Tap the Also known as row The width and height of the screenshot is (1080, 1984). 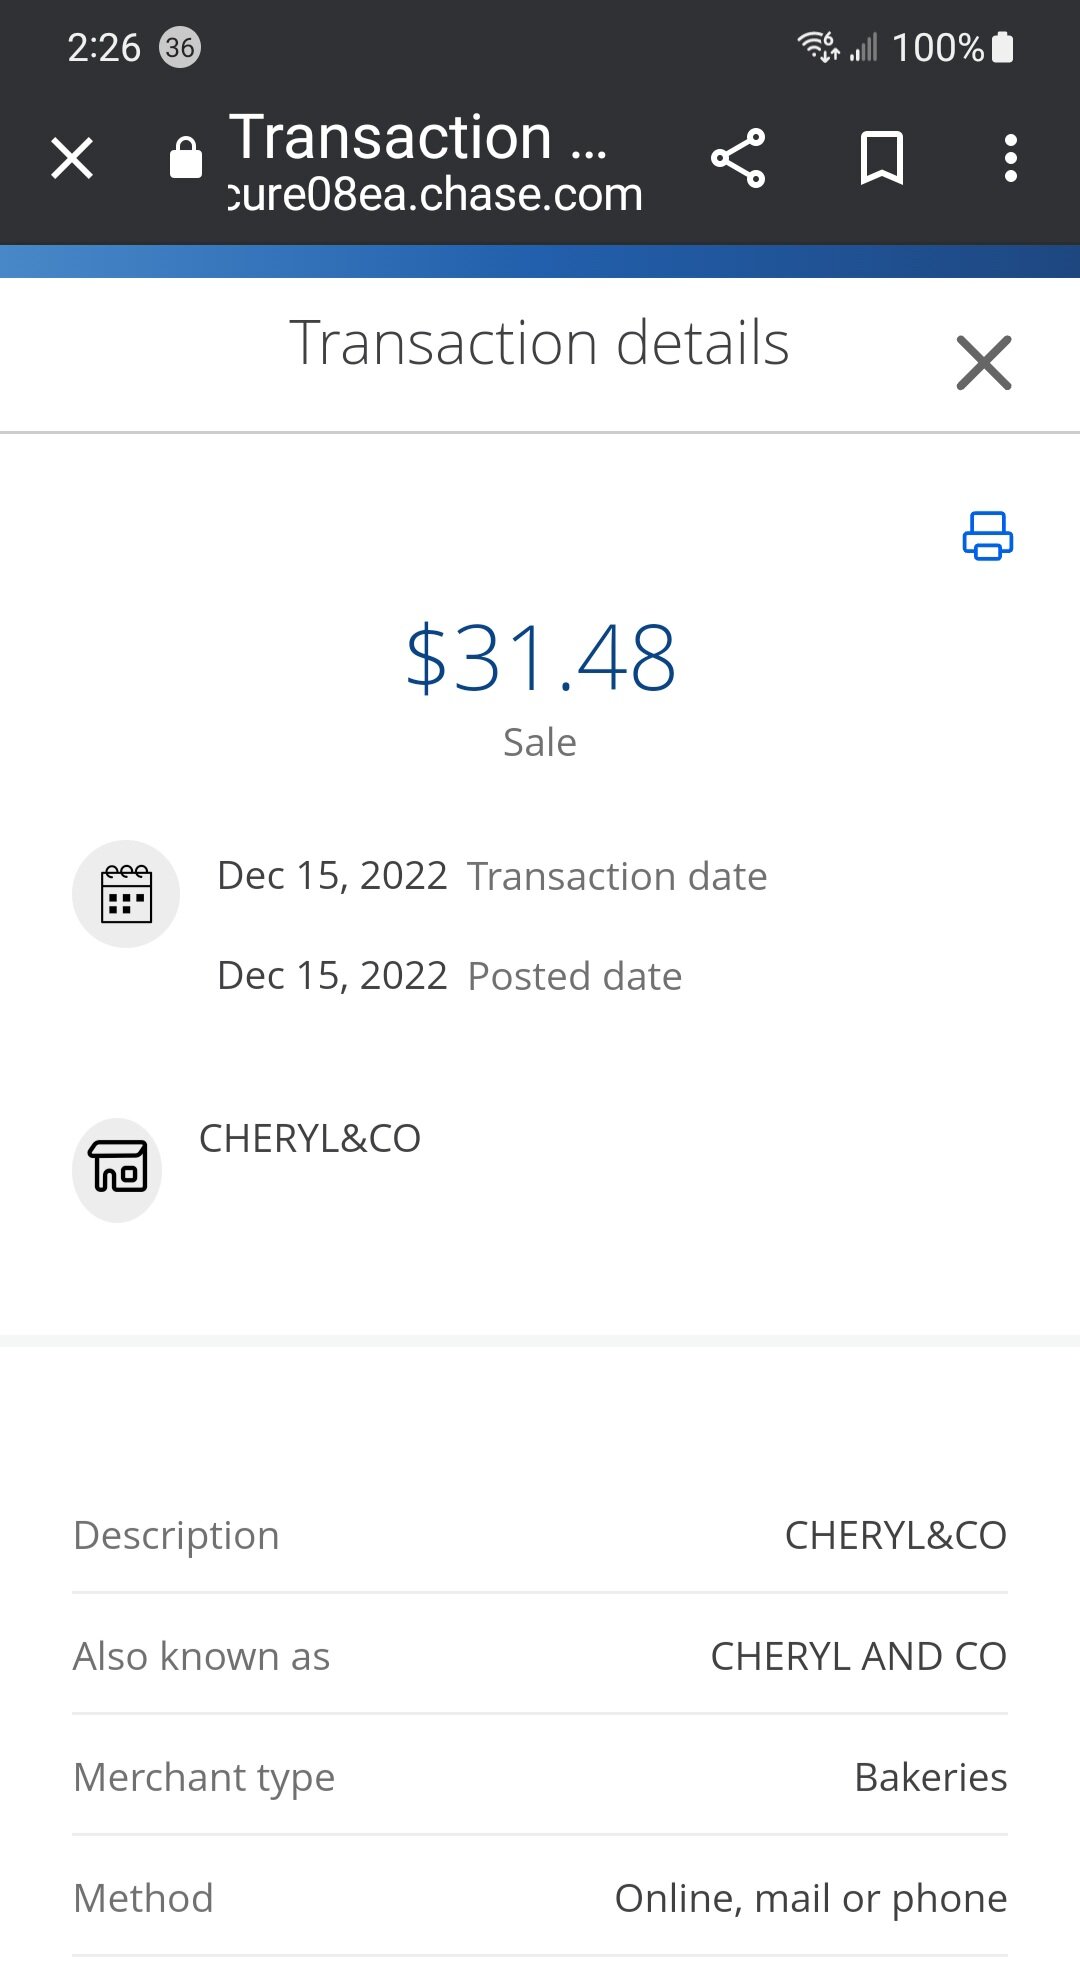click(x=540, y=1656)
